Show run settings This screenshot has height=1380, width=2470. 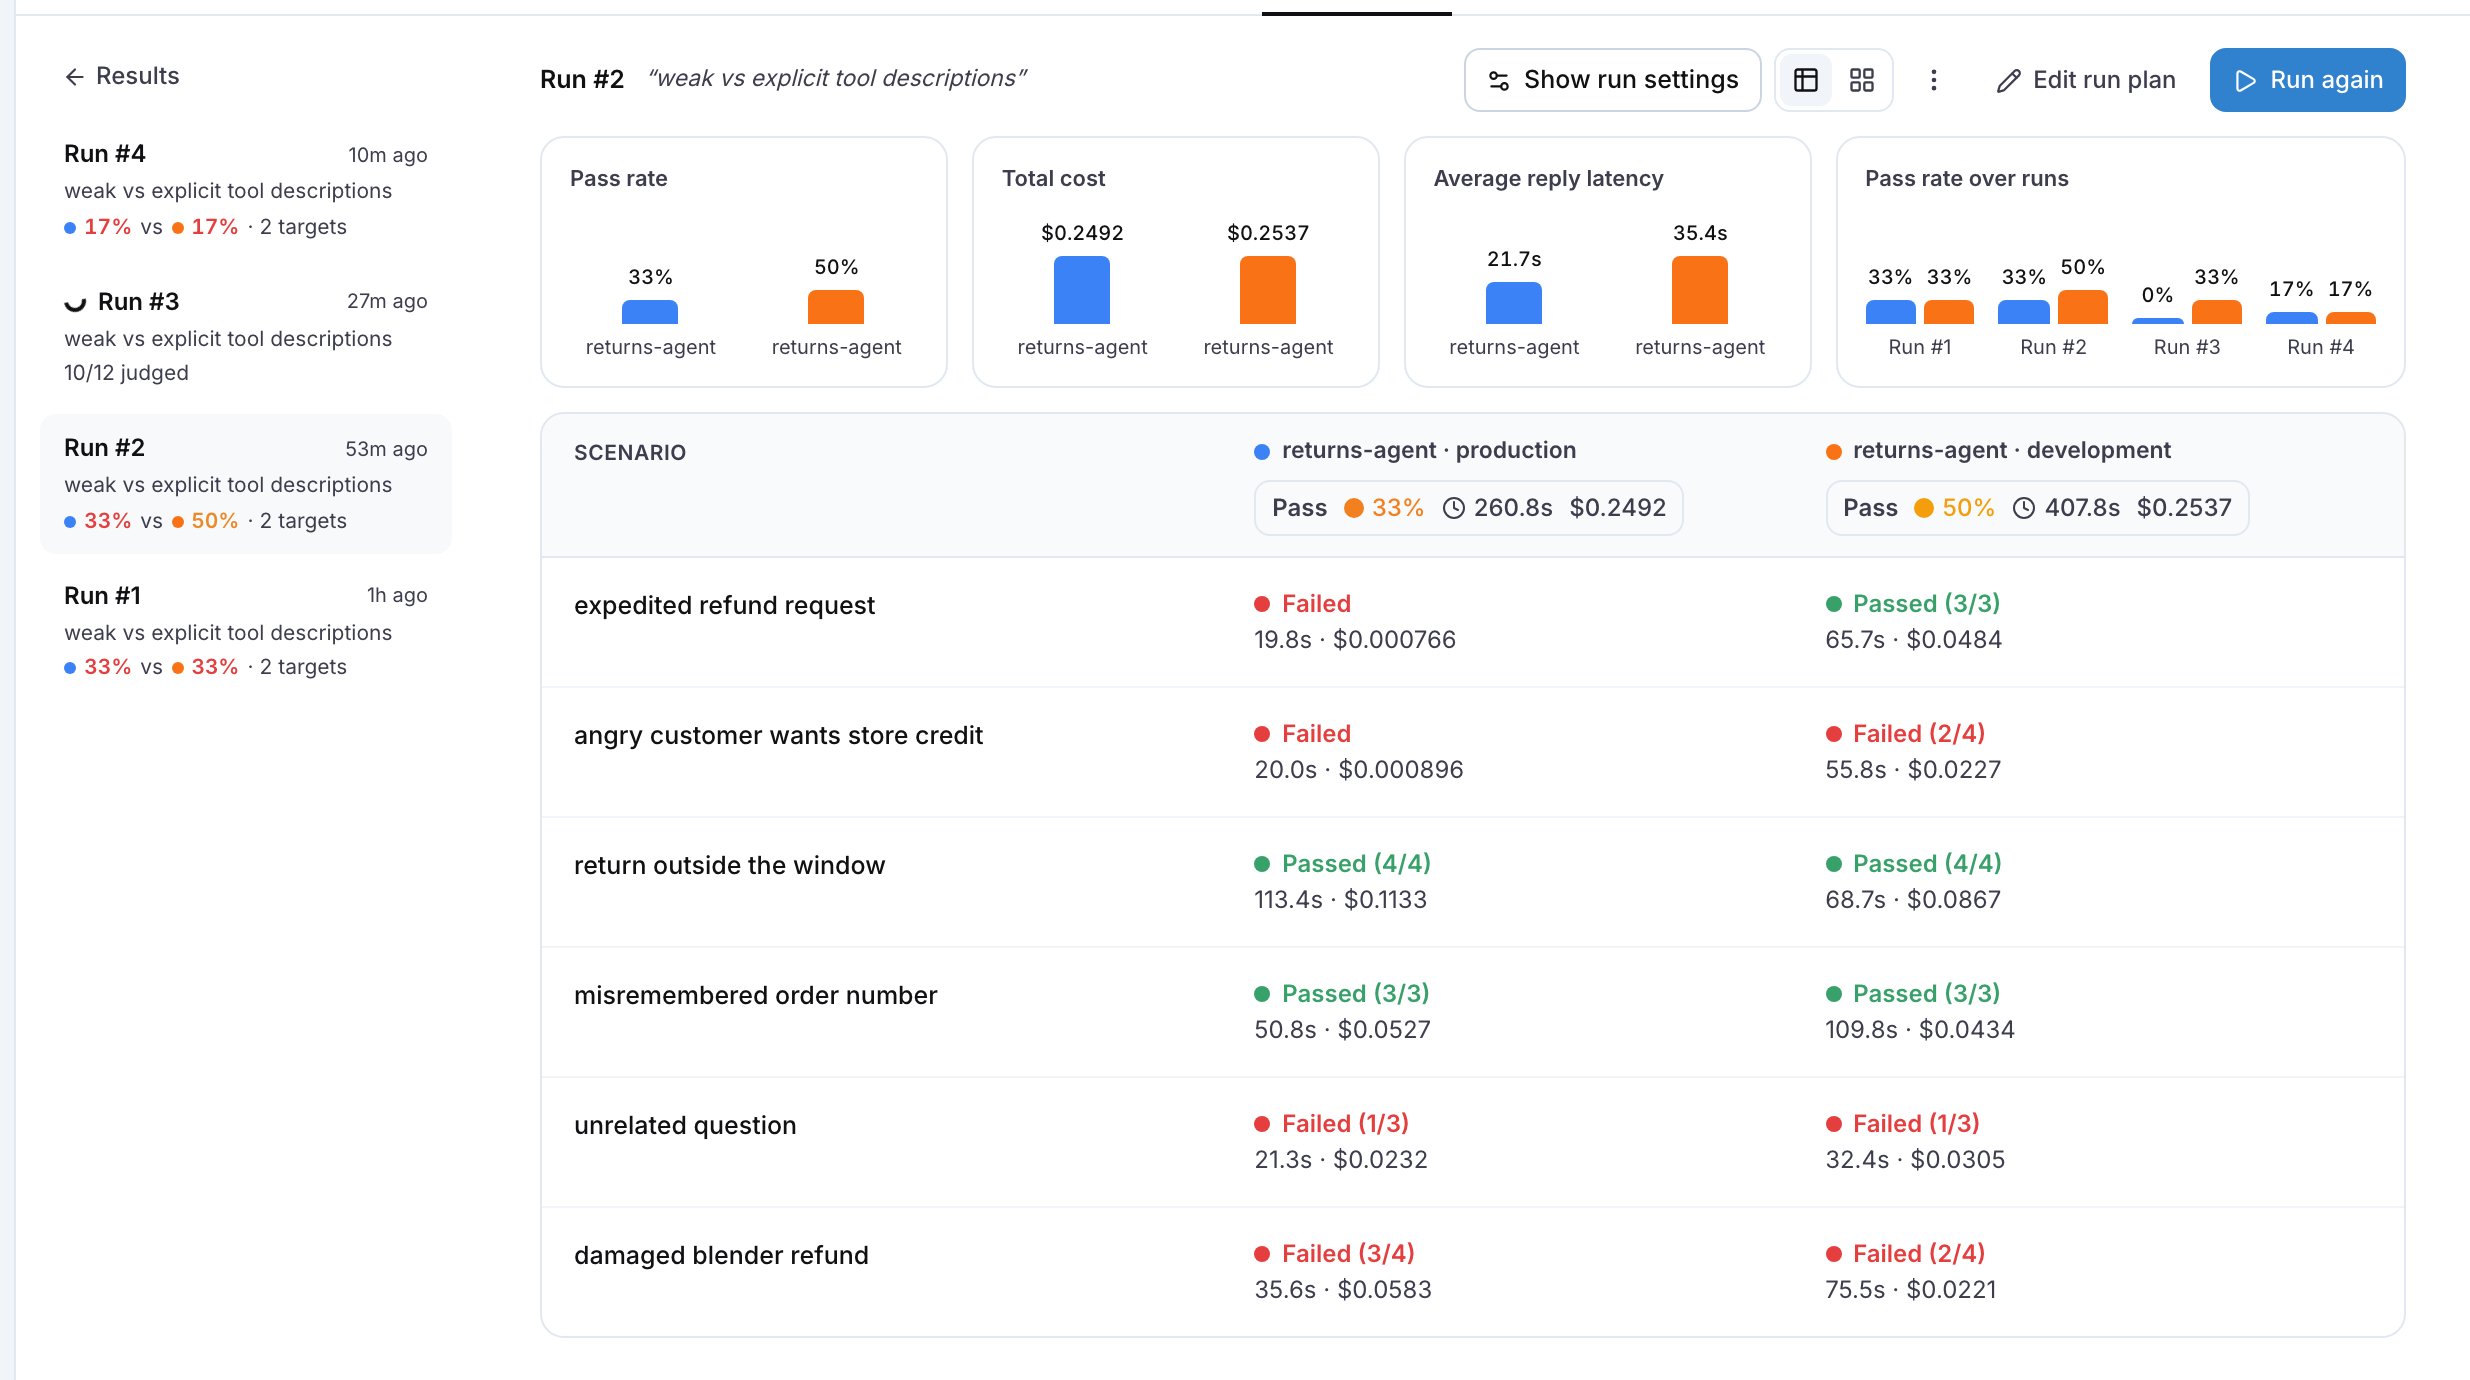pyautogui.click(x=1612, y=80)
